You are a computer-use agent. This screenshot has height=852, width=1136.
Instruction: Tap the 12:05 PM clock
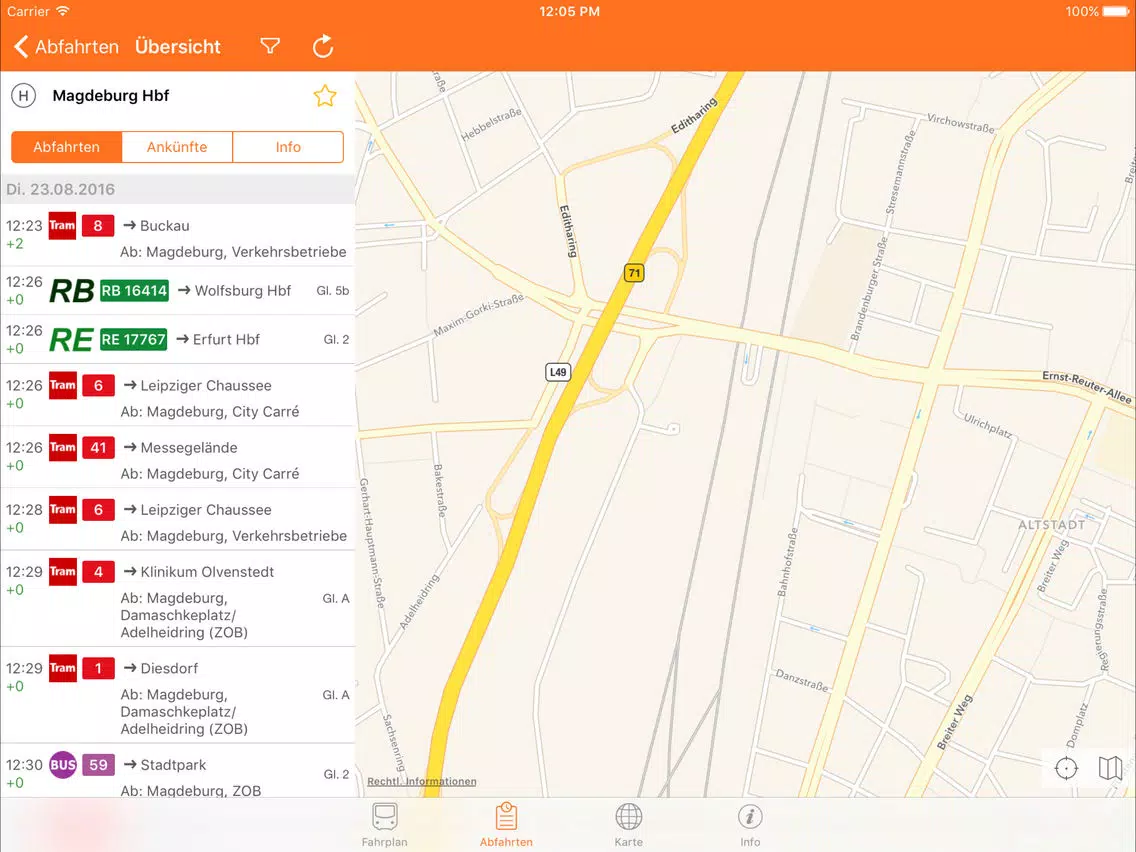click(x=569, y=12)
